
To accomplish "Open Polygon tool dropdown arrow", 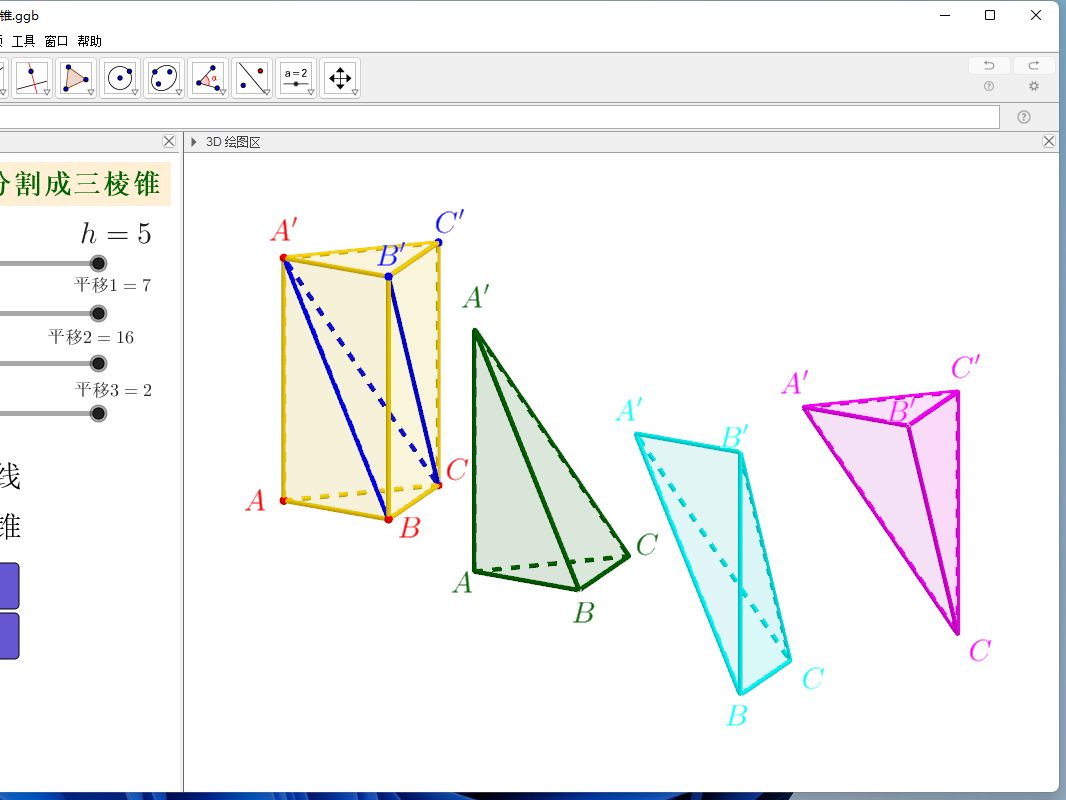I will [91, 92].
